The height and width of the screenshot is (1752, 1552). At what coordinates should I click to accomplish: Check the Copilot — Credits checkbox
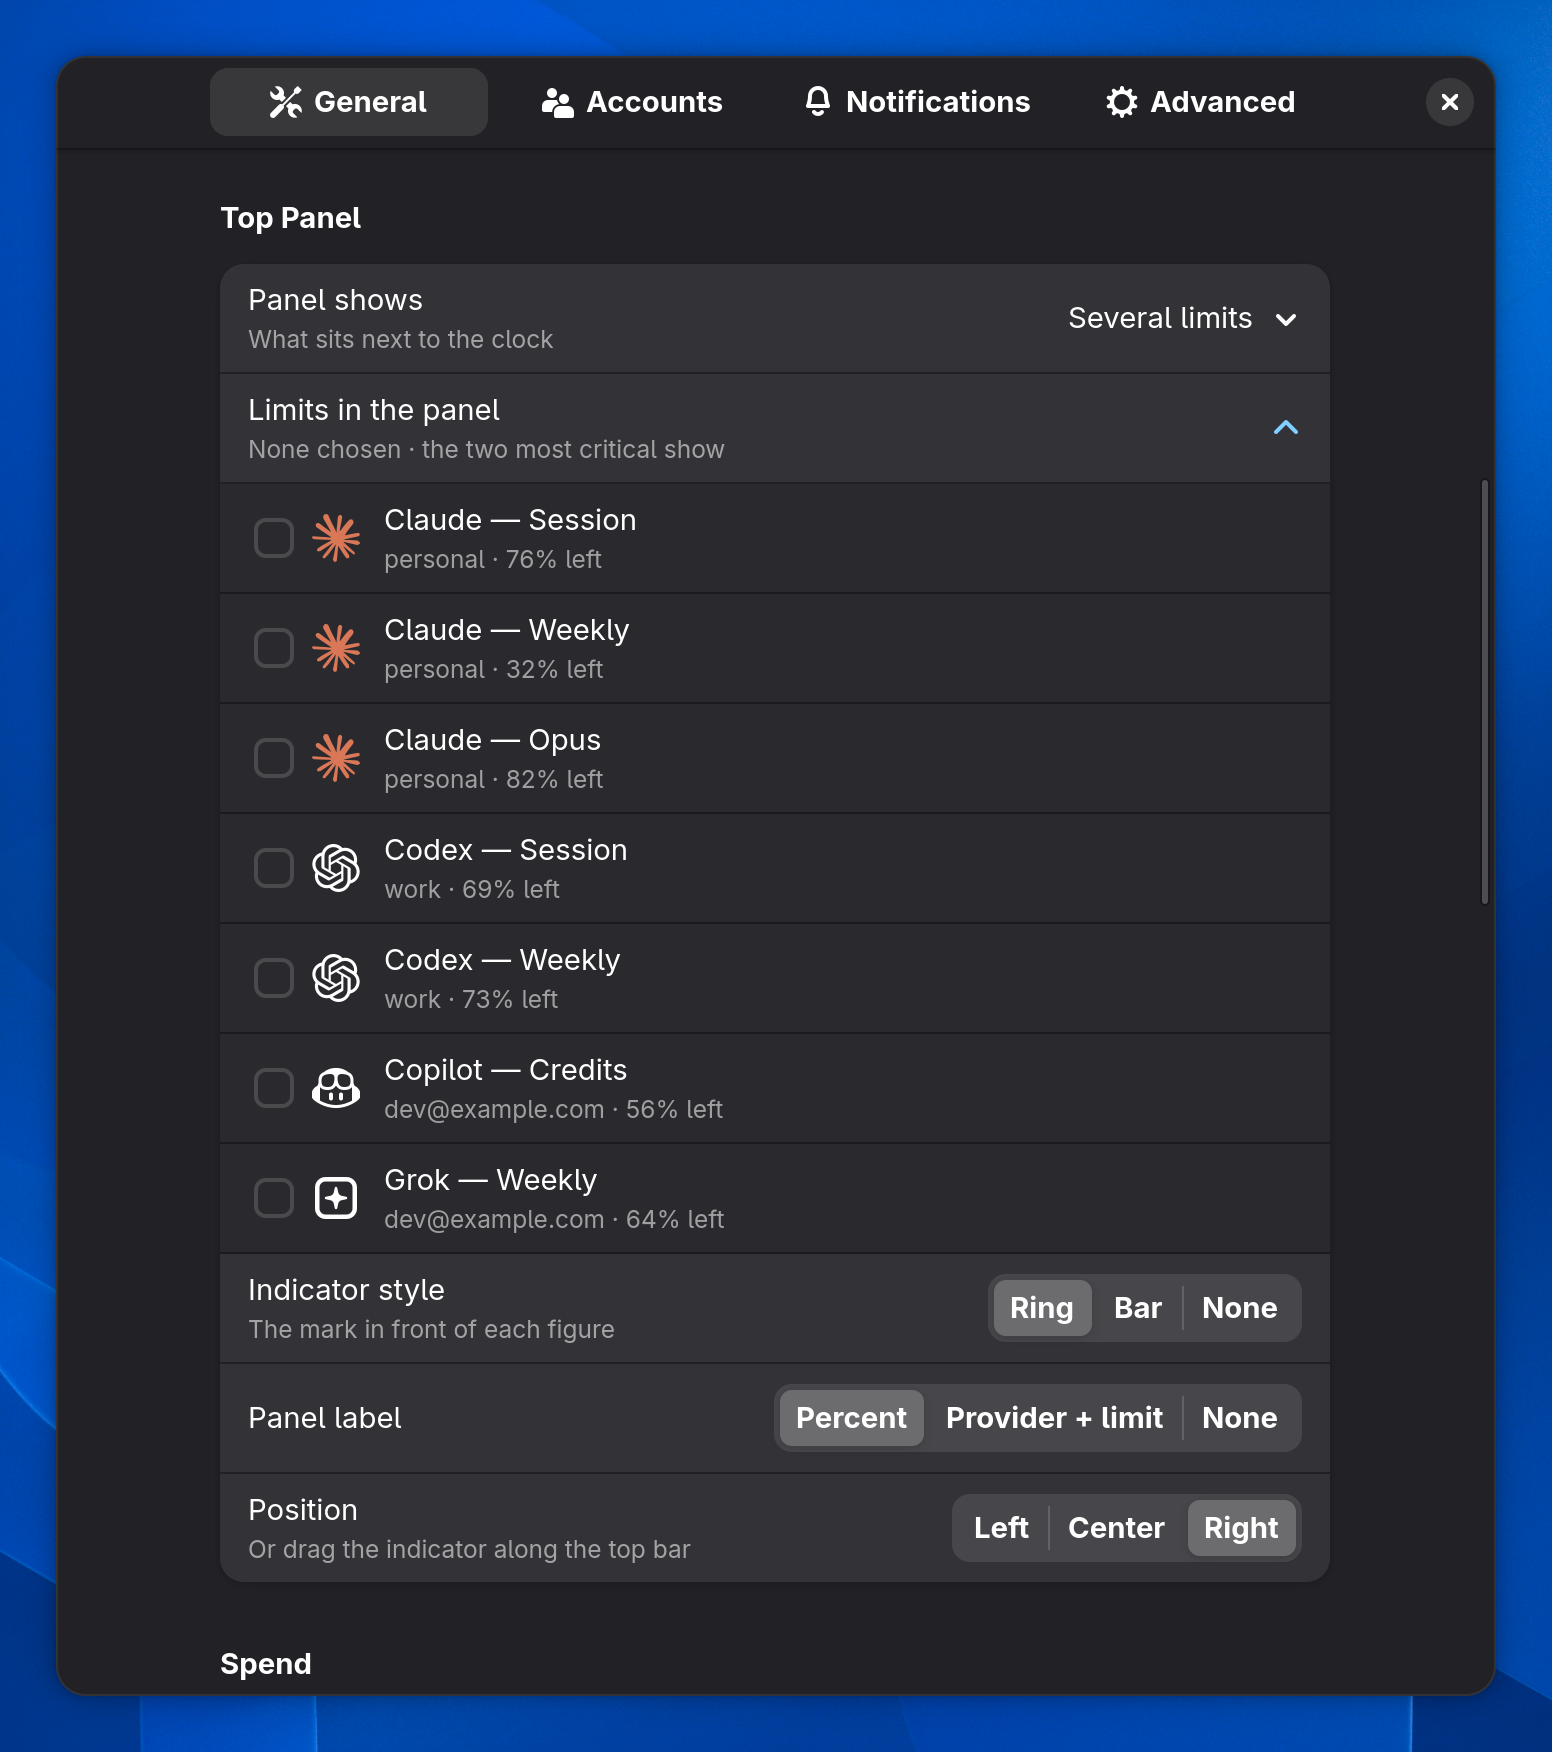click(x=274, y=1088)
